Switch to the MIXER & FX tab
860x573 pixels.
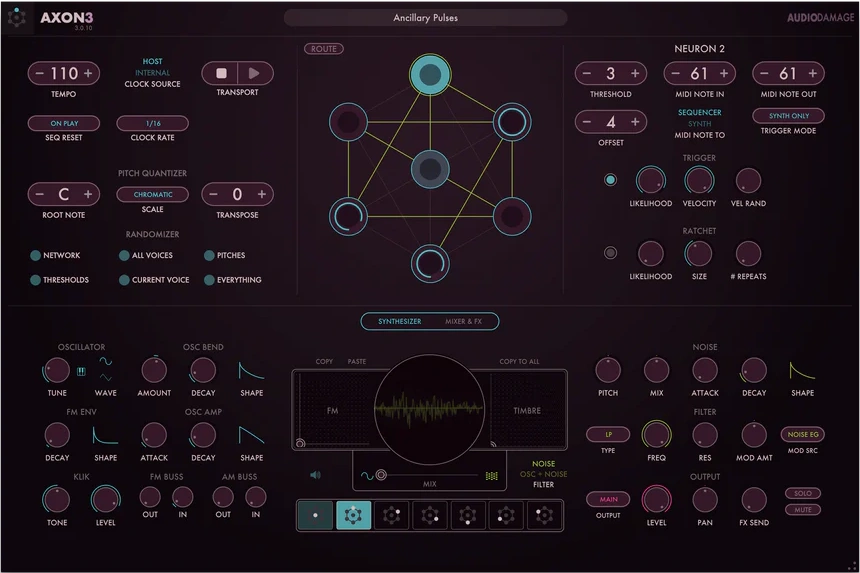pos(463,321)
